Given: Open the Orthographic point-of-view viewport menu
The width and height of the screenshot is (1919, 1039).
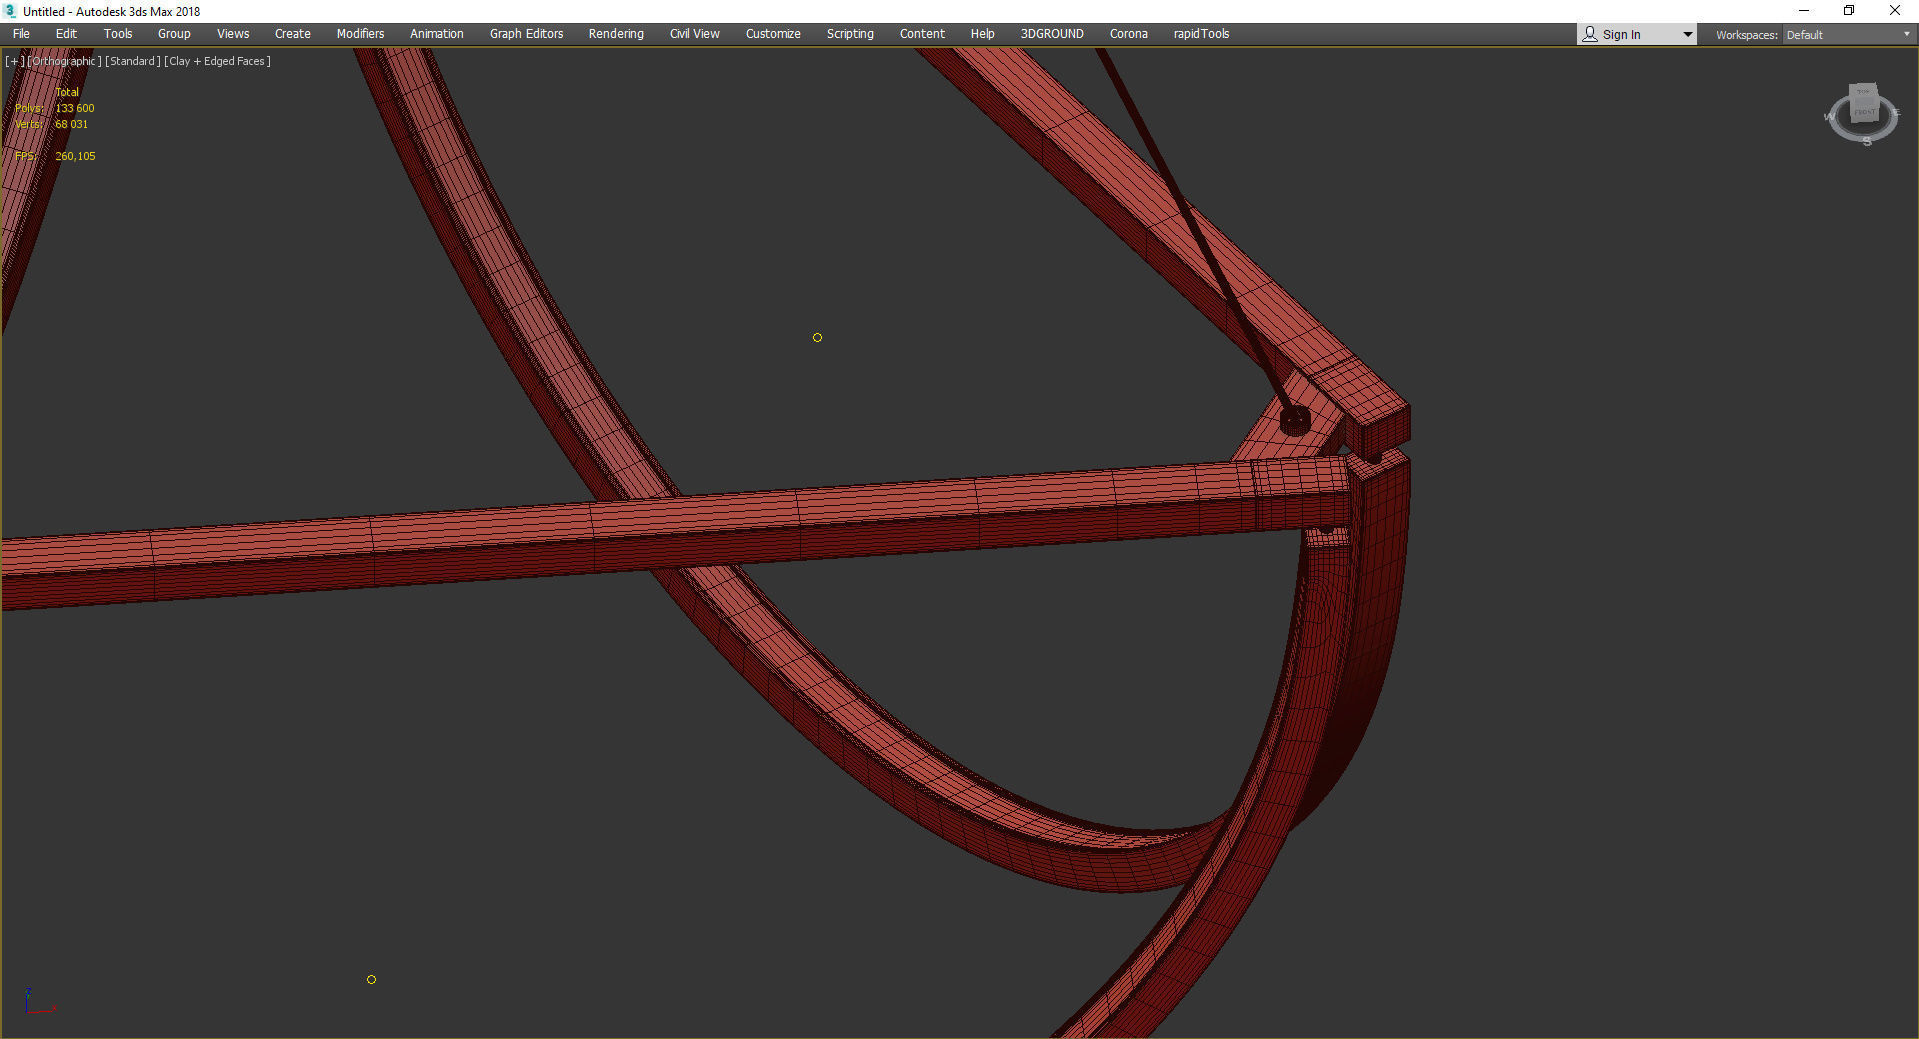Looking at the screenshot, I should 65,61.
